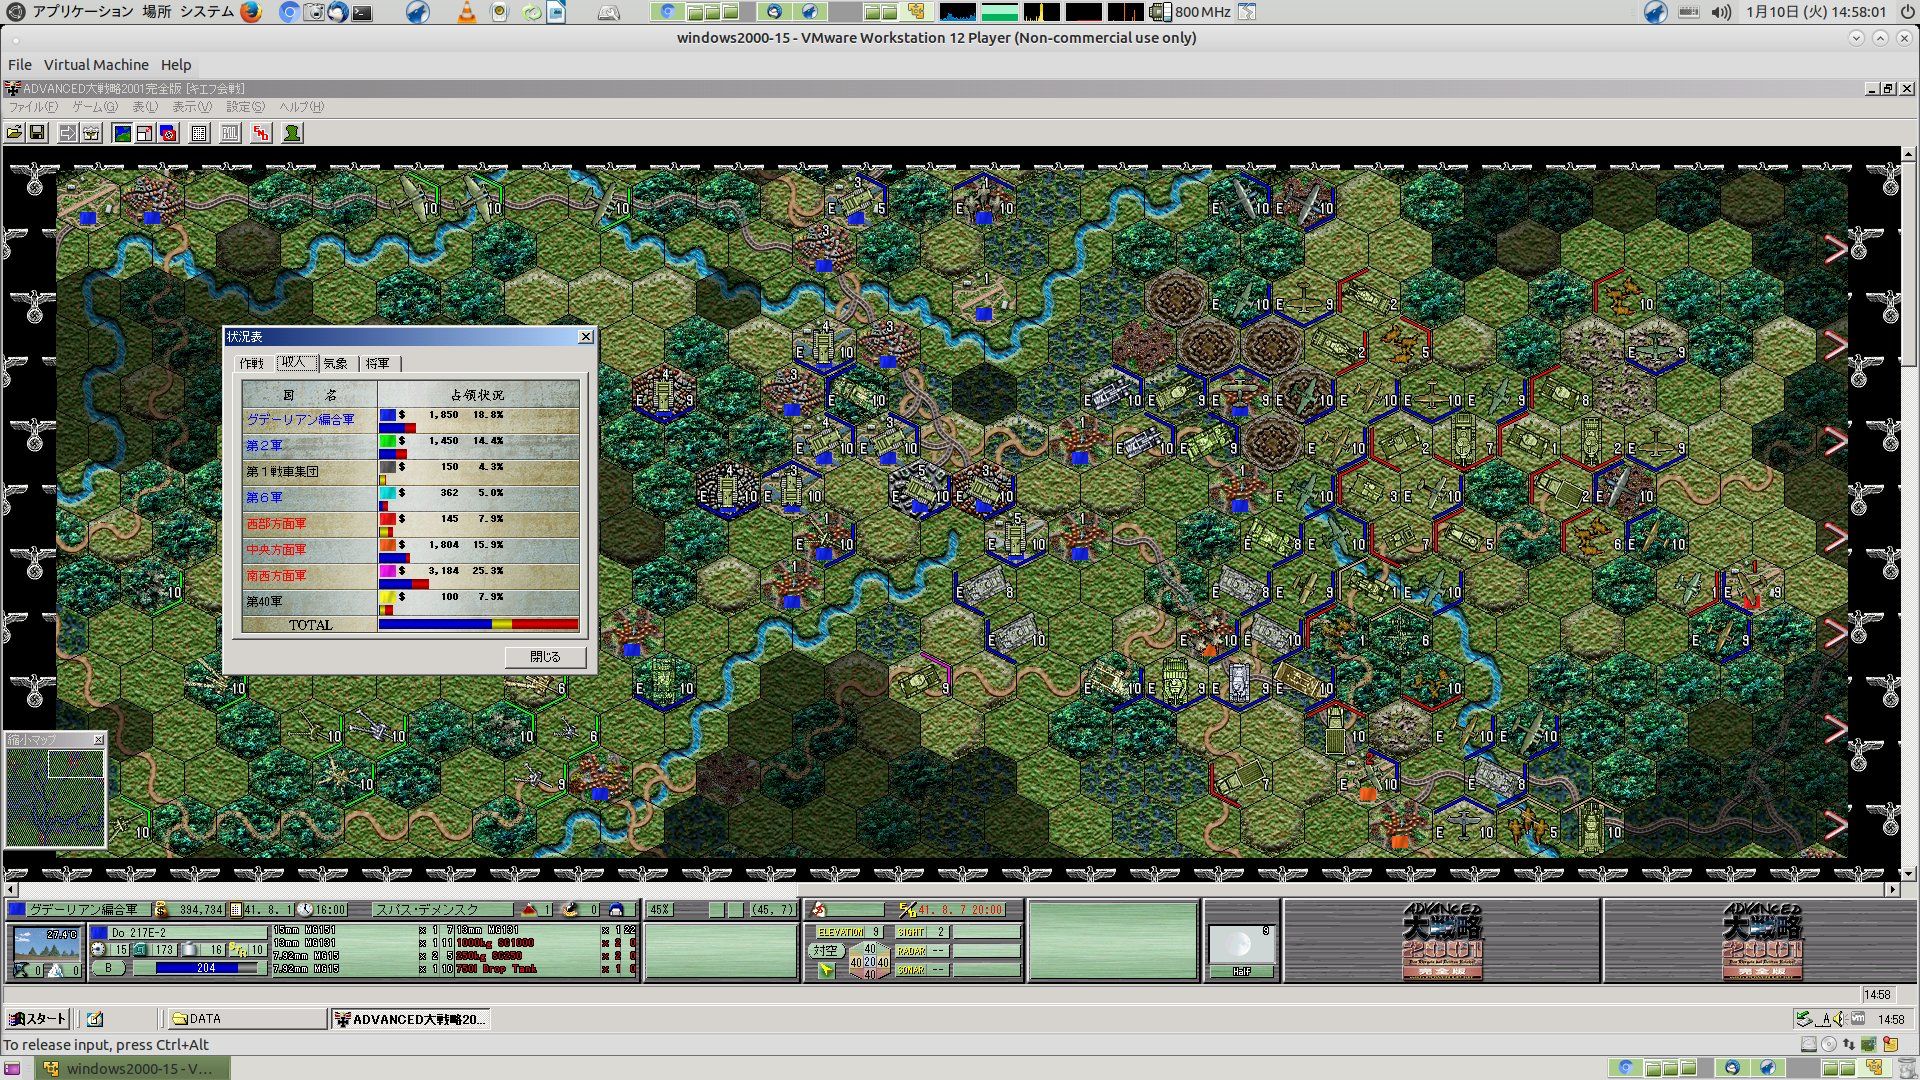
Task: Click the minimap overview thumbnail
Action: tap(55, 798)
